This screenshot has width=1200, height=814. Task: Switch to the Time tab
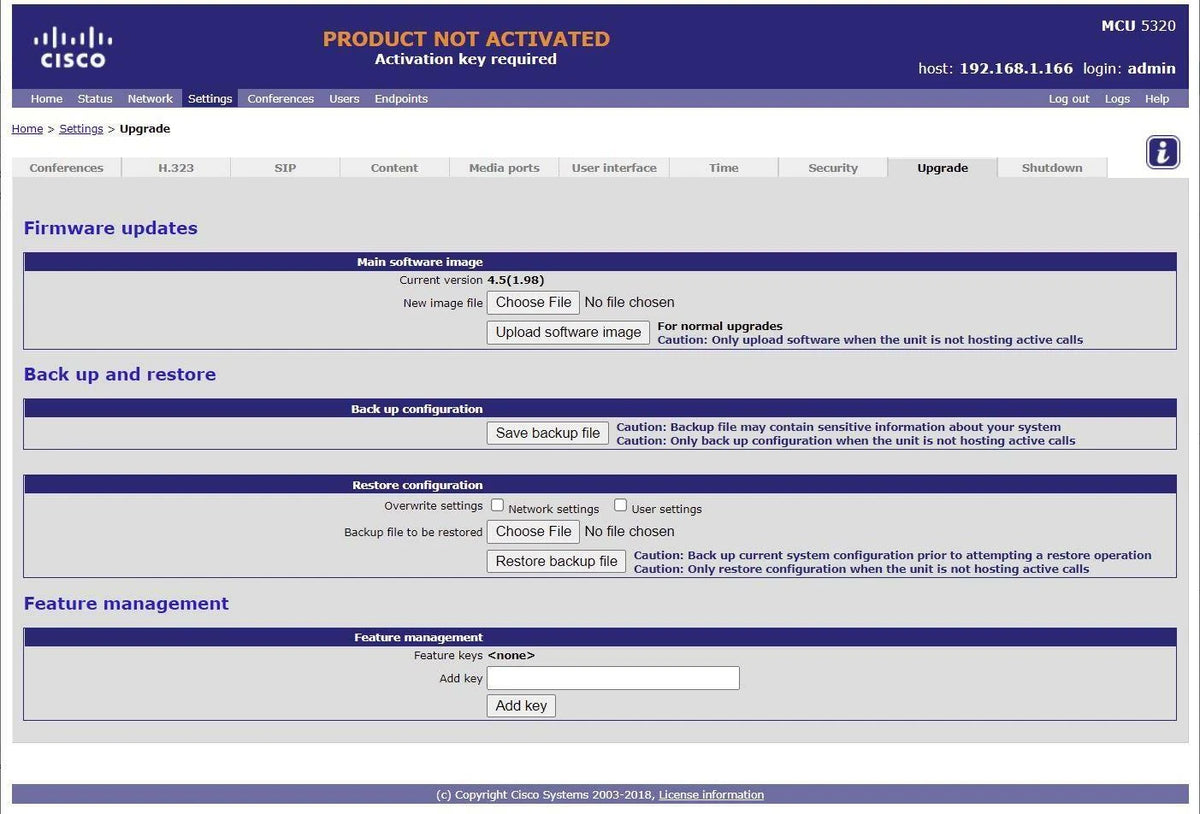coord(723,168)
